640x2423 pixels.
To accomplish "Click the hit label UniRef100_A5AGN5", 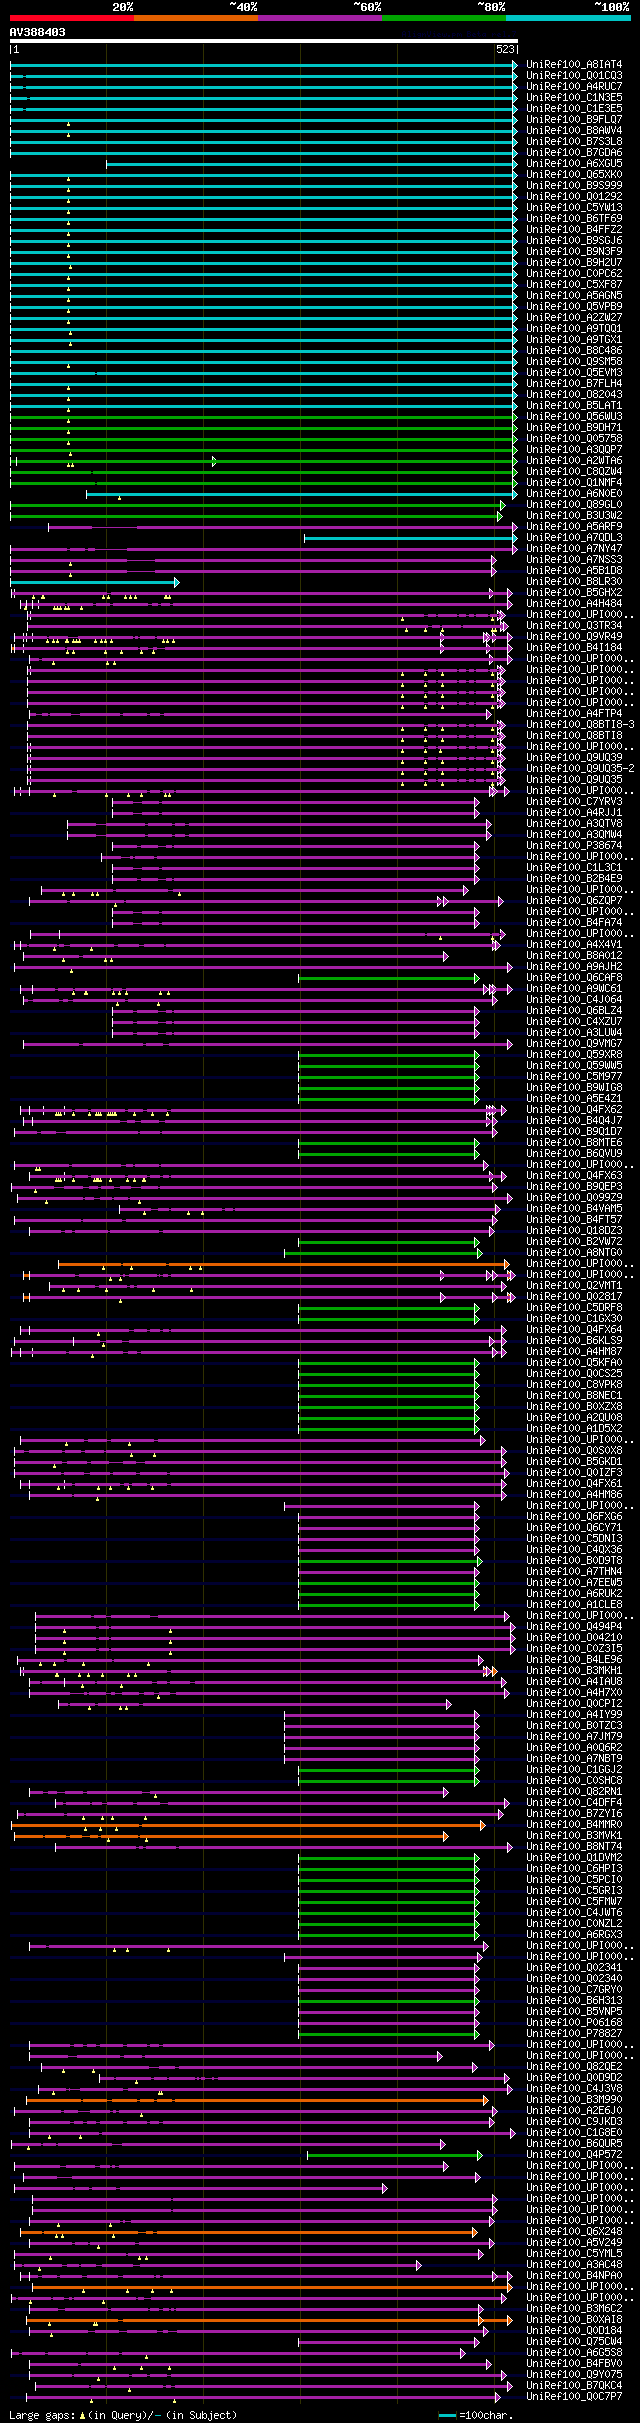I will tap(574, 296).
